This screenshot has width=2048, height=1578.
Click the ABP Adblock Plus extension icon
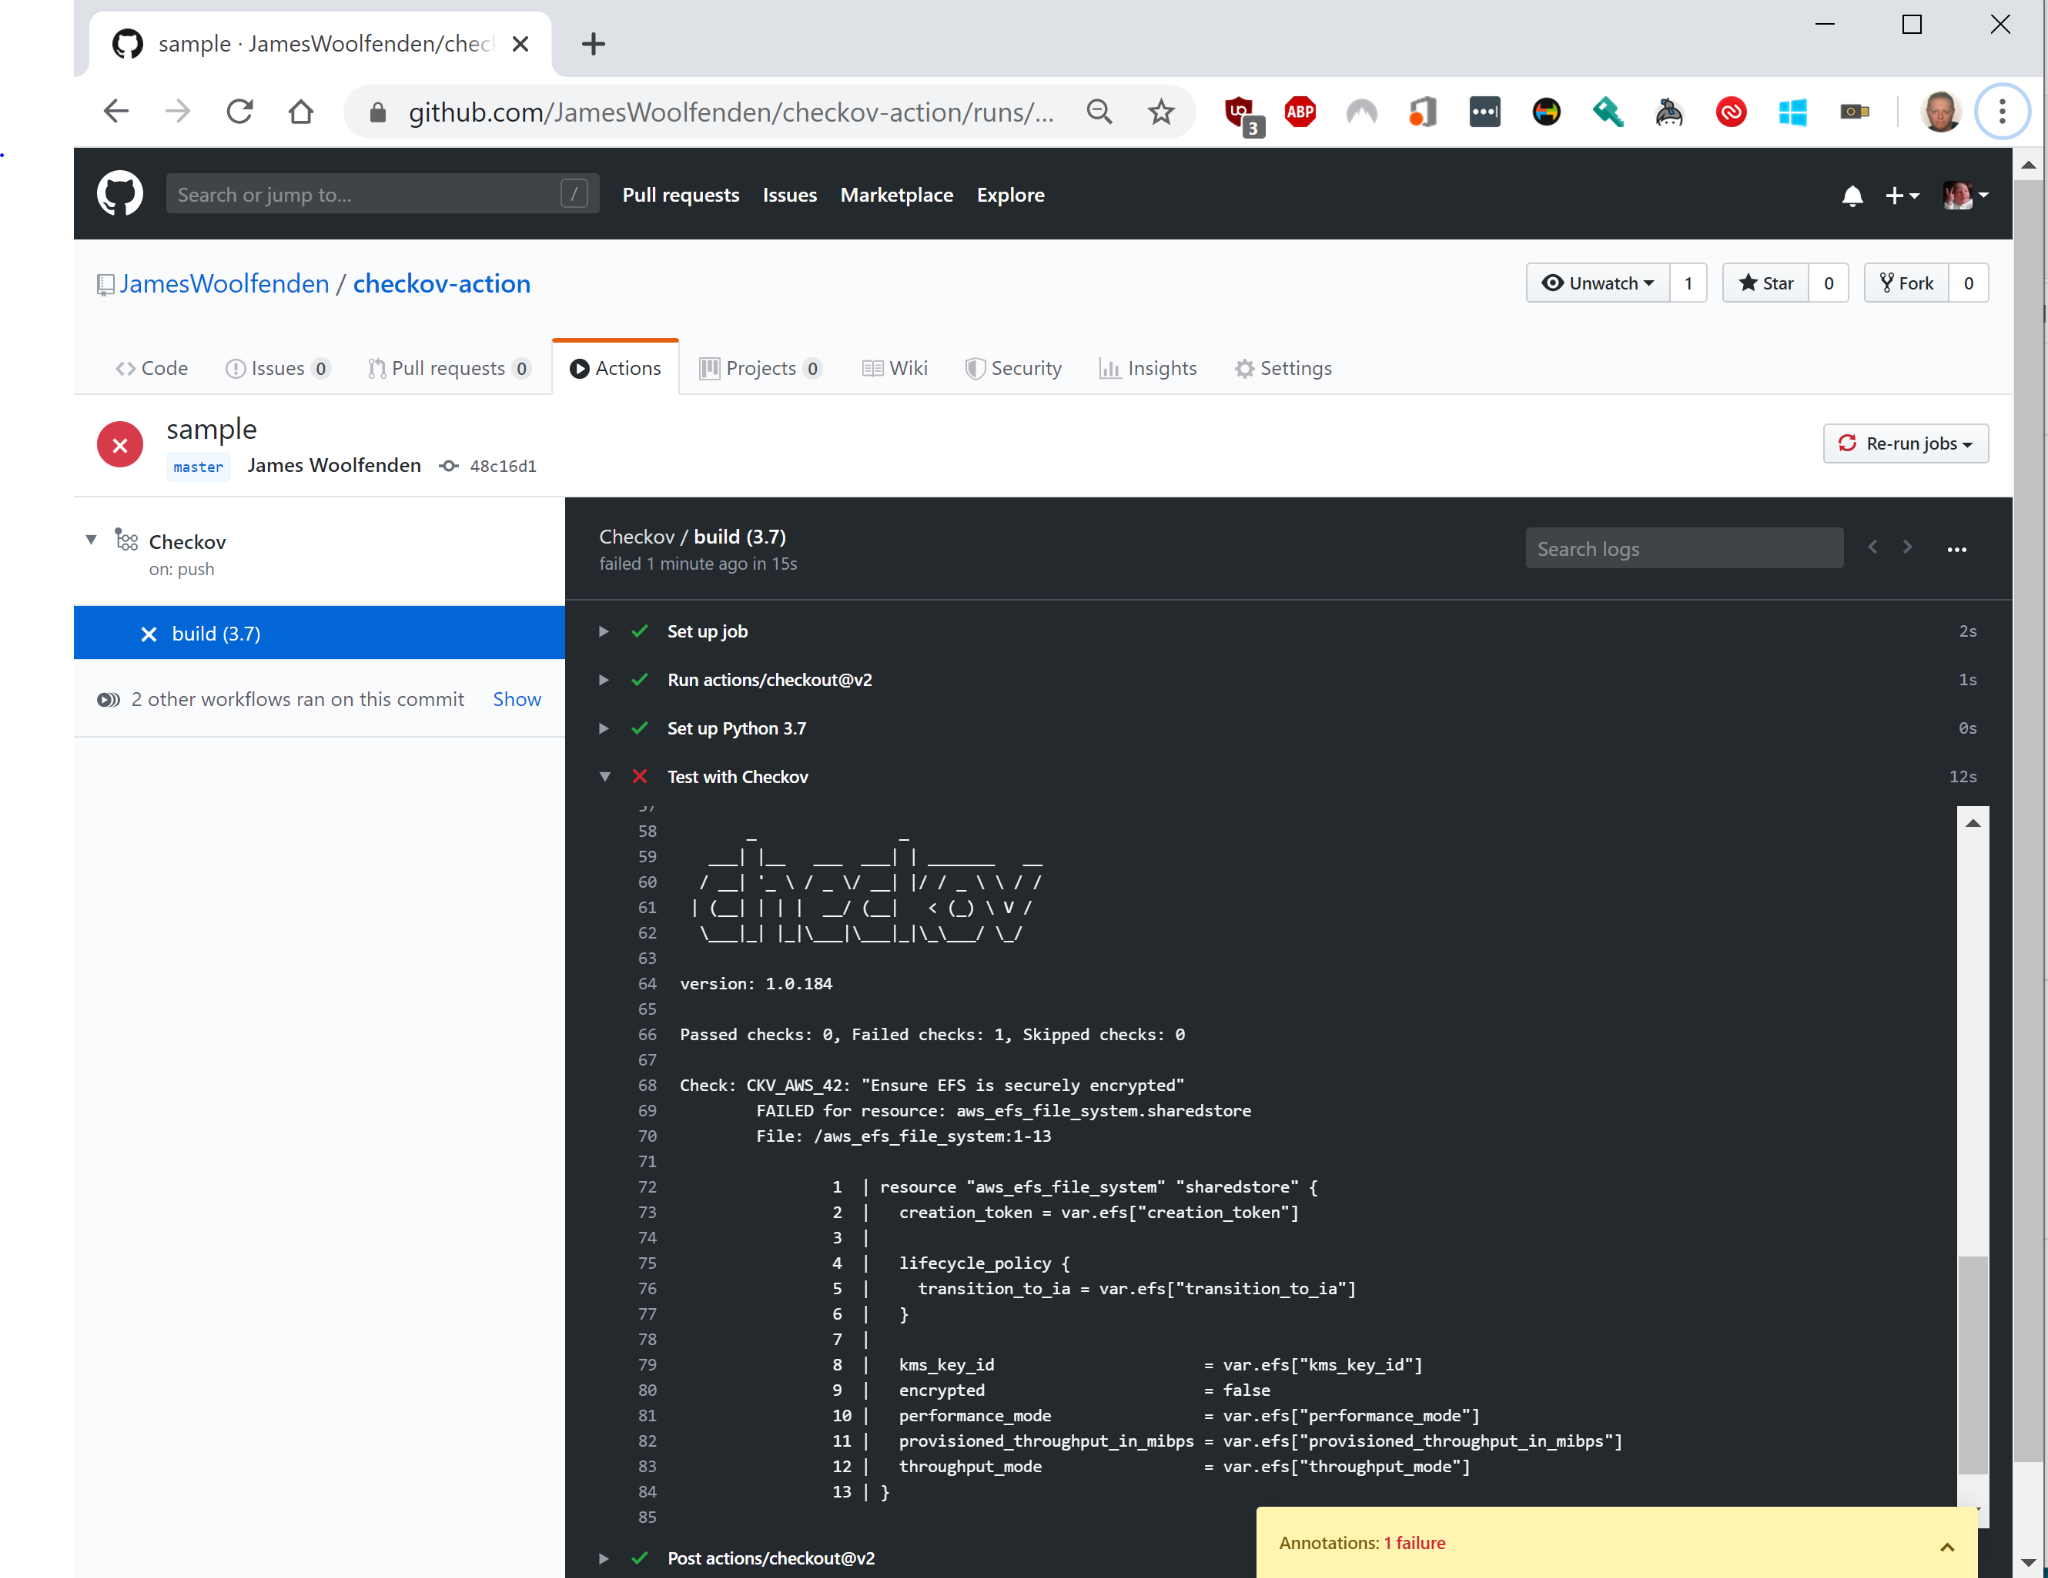pos(1300,112)
